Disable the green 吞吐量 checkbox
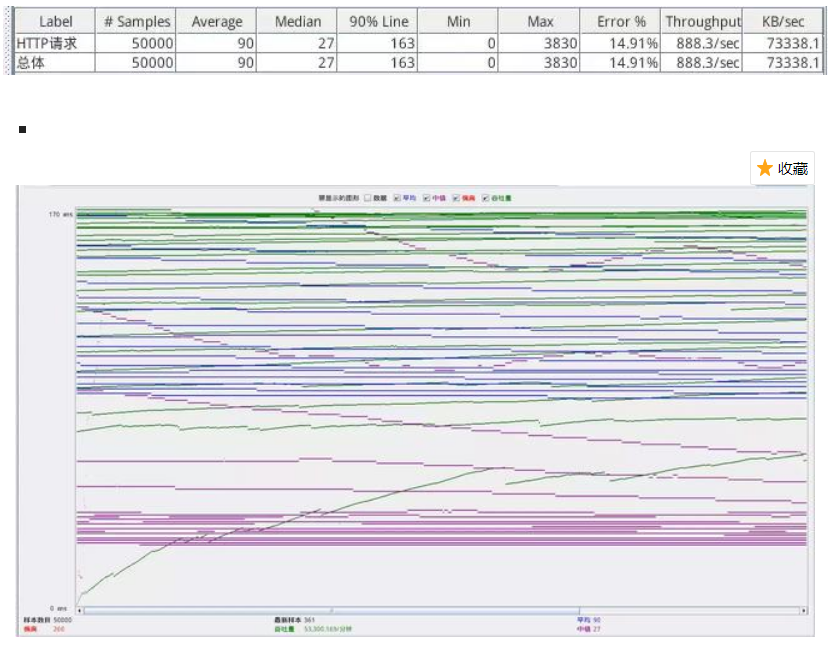 [x=485, y=198]
